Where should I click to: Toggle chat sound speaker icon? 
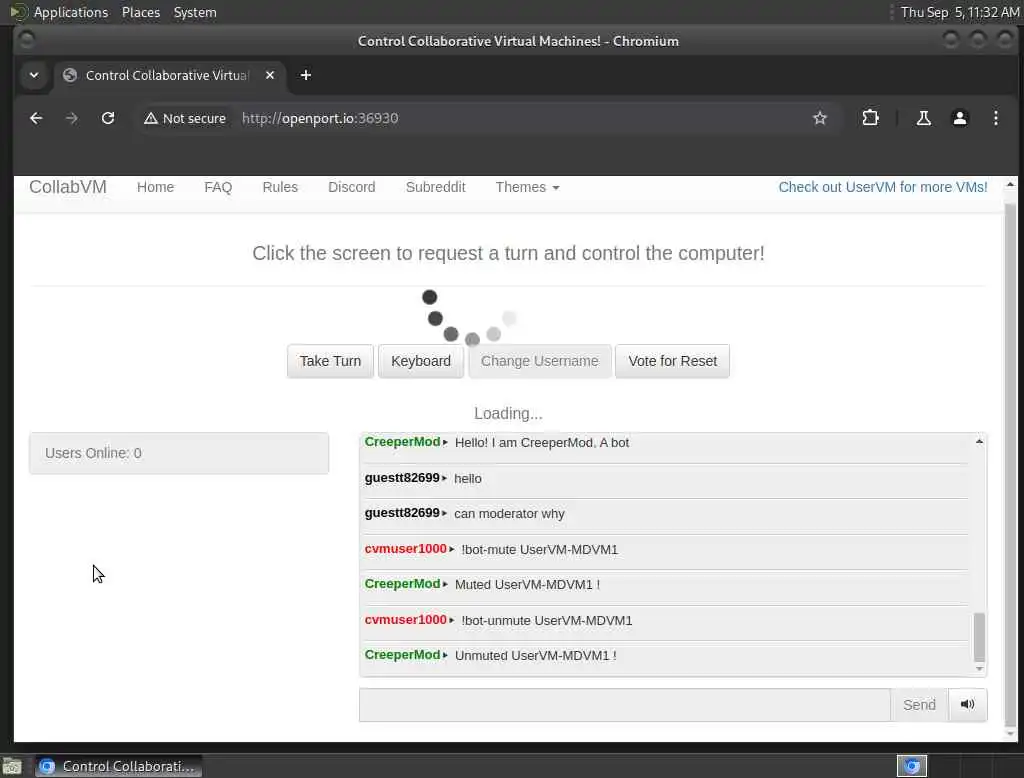pyautogui.click(x=967, y=704)
